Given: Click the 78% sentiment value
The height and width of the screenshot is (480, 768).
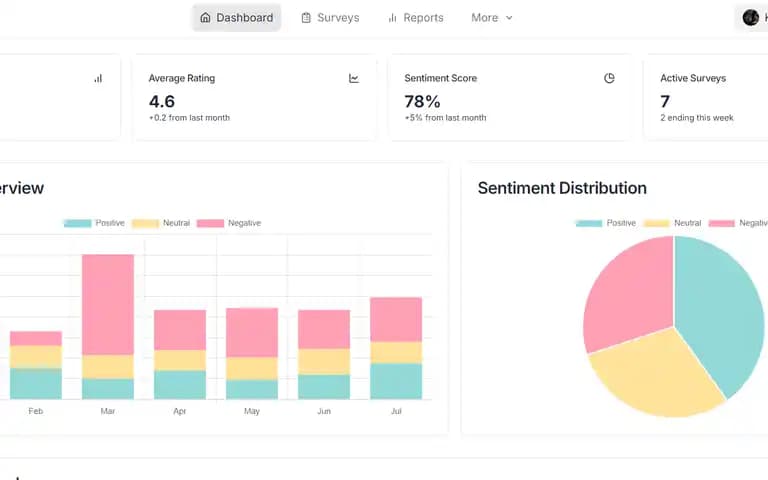Looking at the screenshot, I should (422, 101).
